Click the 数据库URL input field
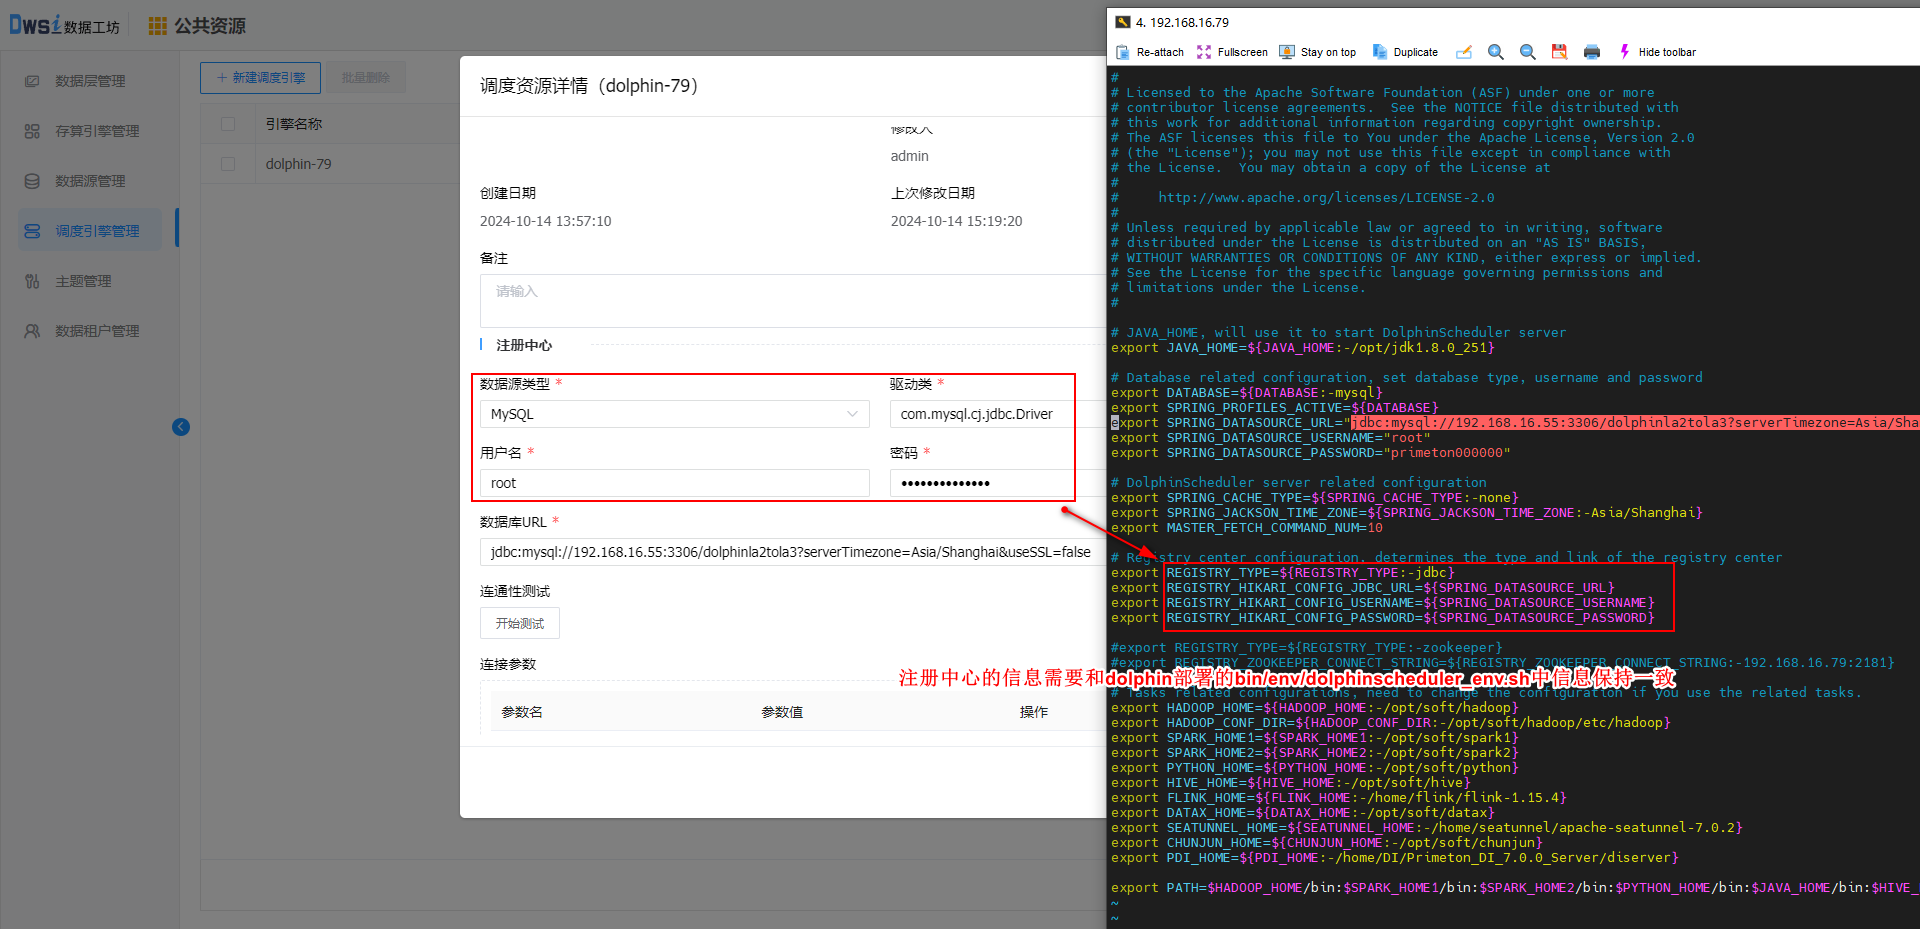 790,552
